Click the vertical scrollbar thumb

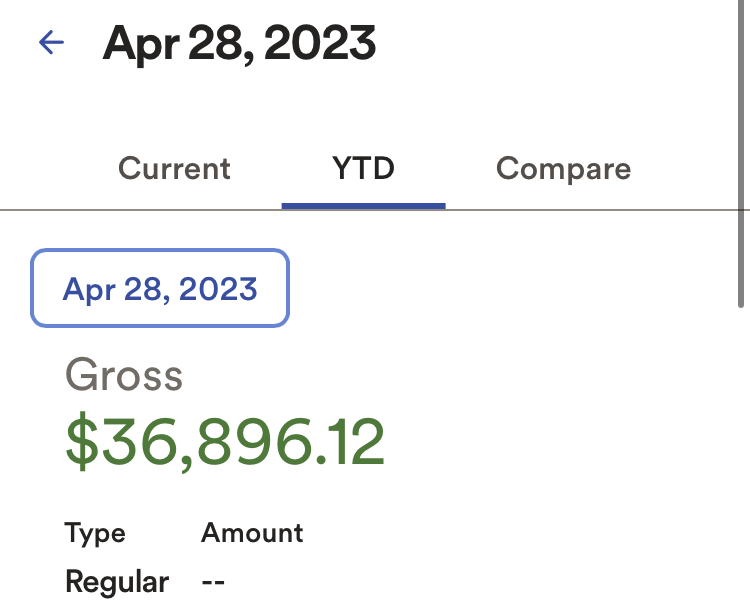click(x=741, y=150)
